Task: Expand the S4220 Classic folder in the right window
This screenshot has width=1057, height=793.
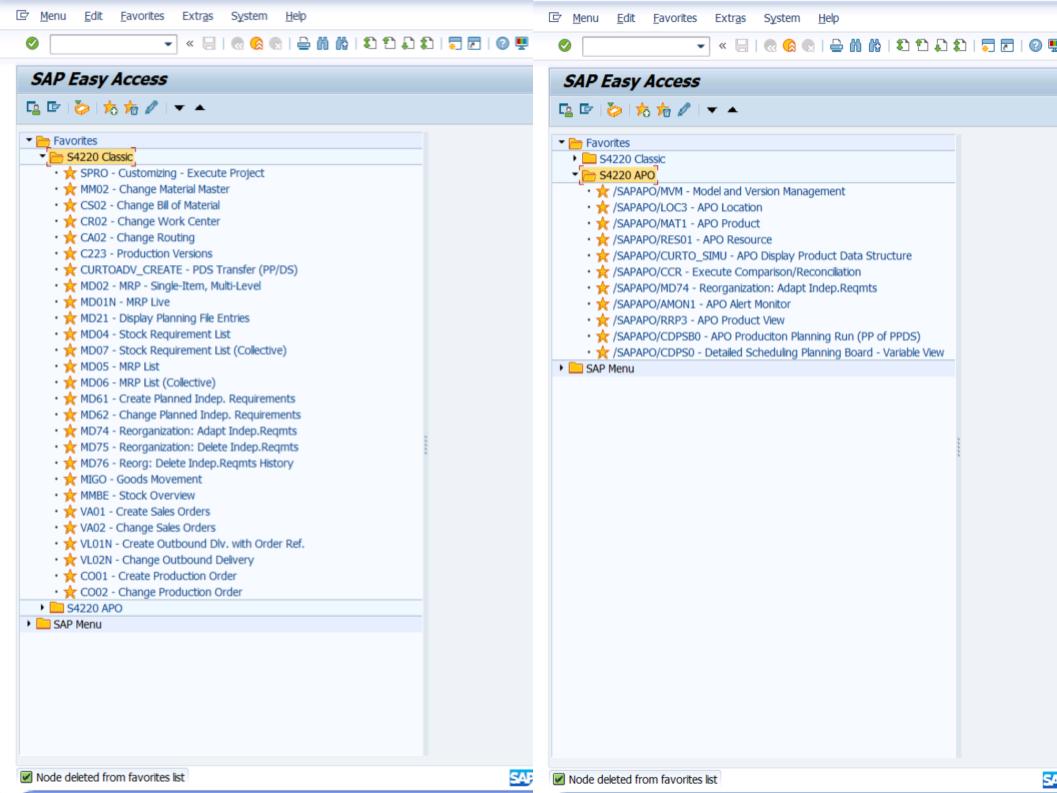Action: coord(575,158)
